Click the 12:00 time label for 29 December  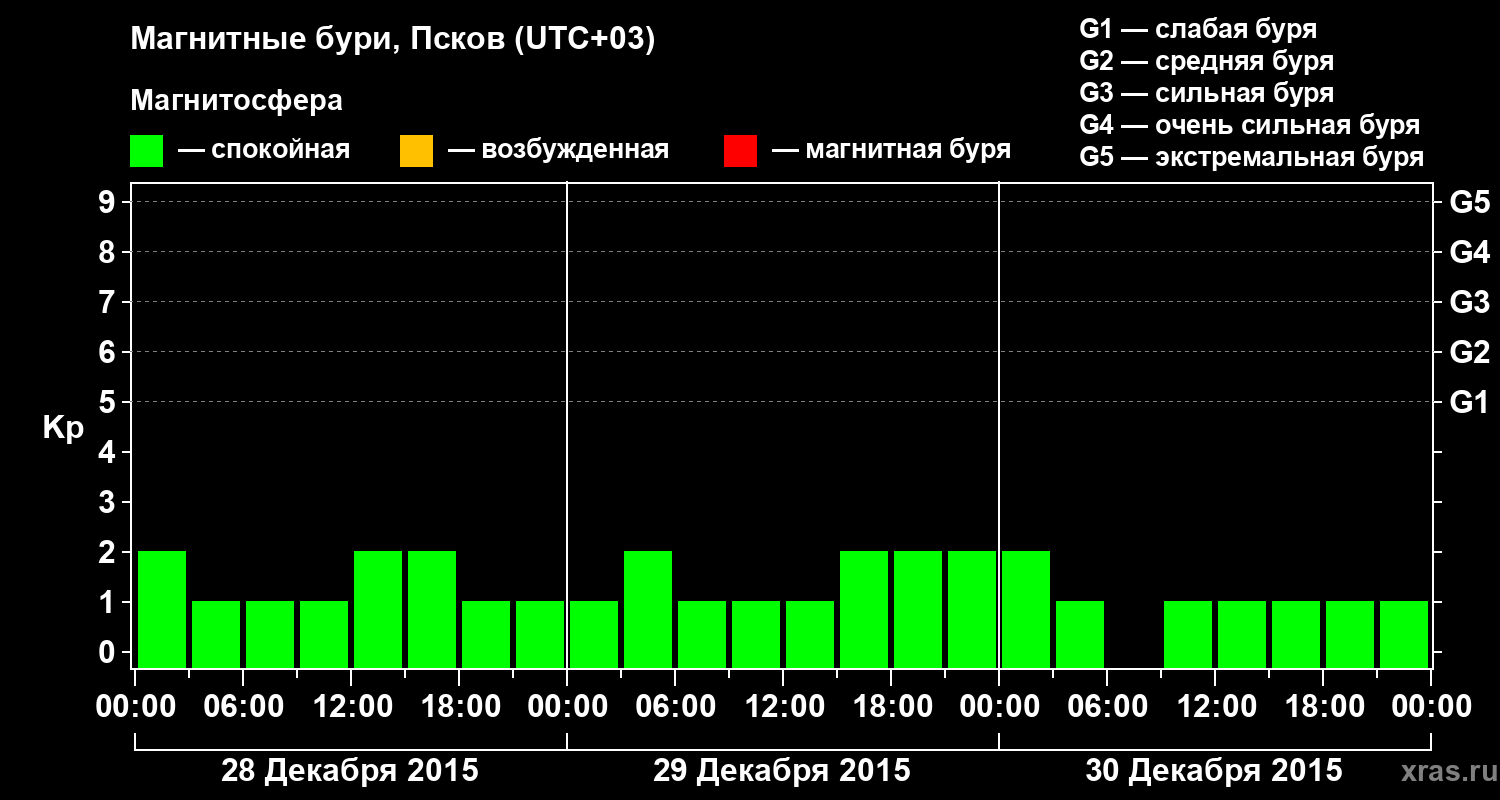pos(783,707)
